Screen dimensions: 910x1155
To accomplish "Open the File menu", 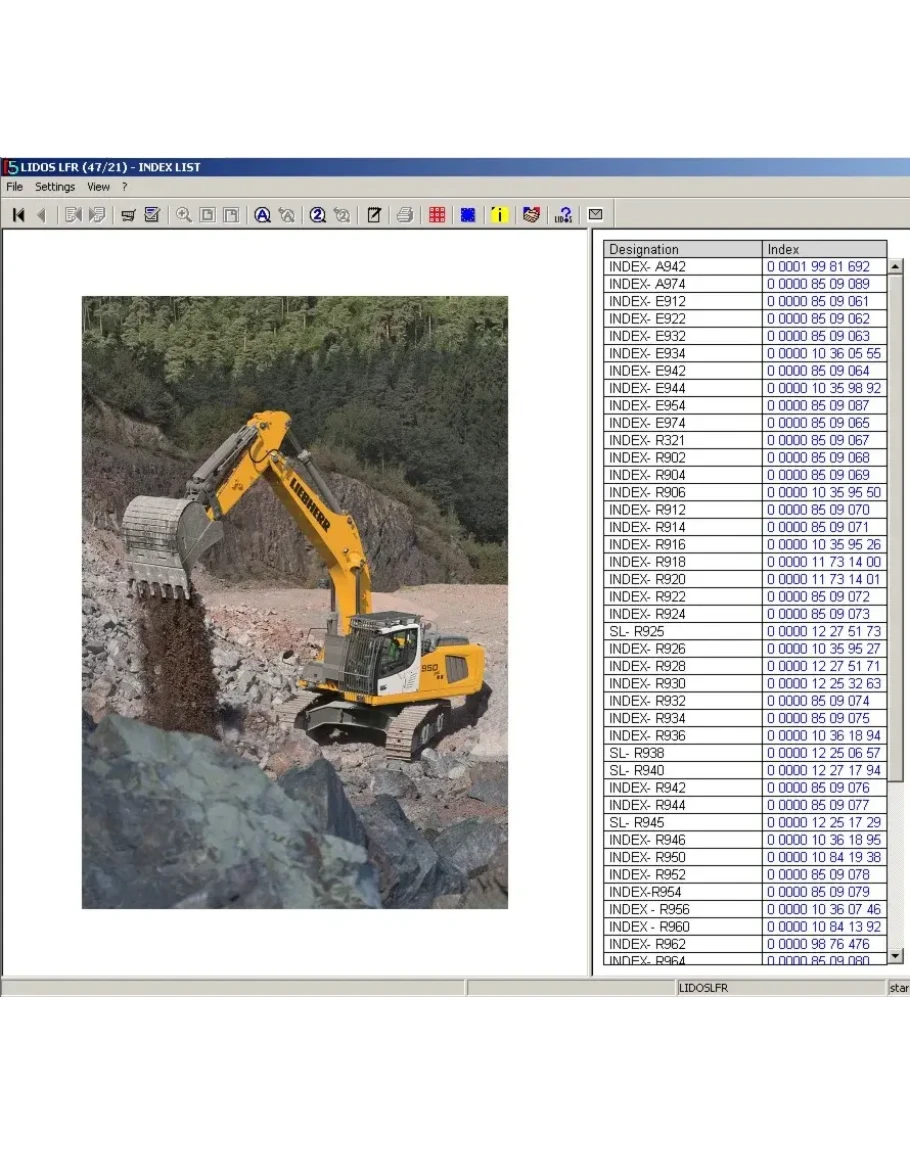I will tap(15, 187).
